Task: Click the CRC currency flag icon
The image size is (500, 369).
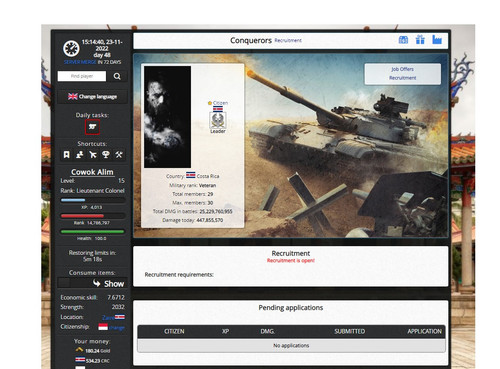Action: (80, 360)
